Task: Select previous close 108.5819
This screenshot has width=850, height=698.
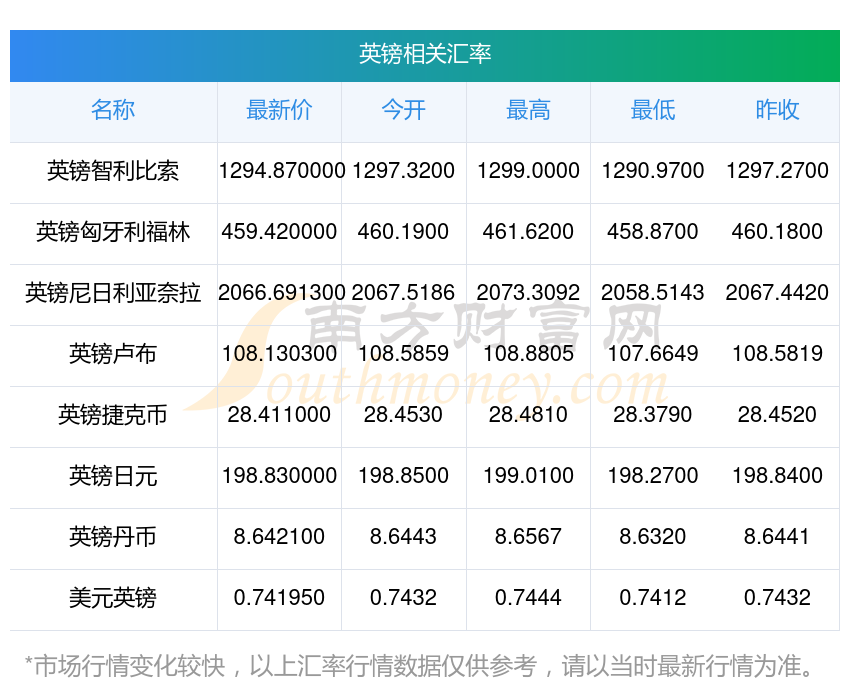Action: 777,354
